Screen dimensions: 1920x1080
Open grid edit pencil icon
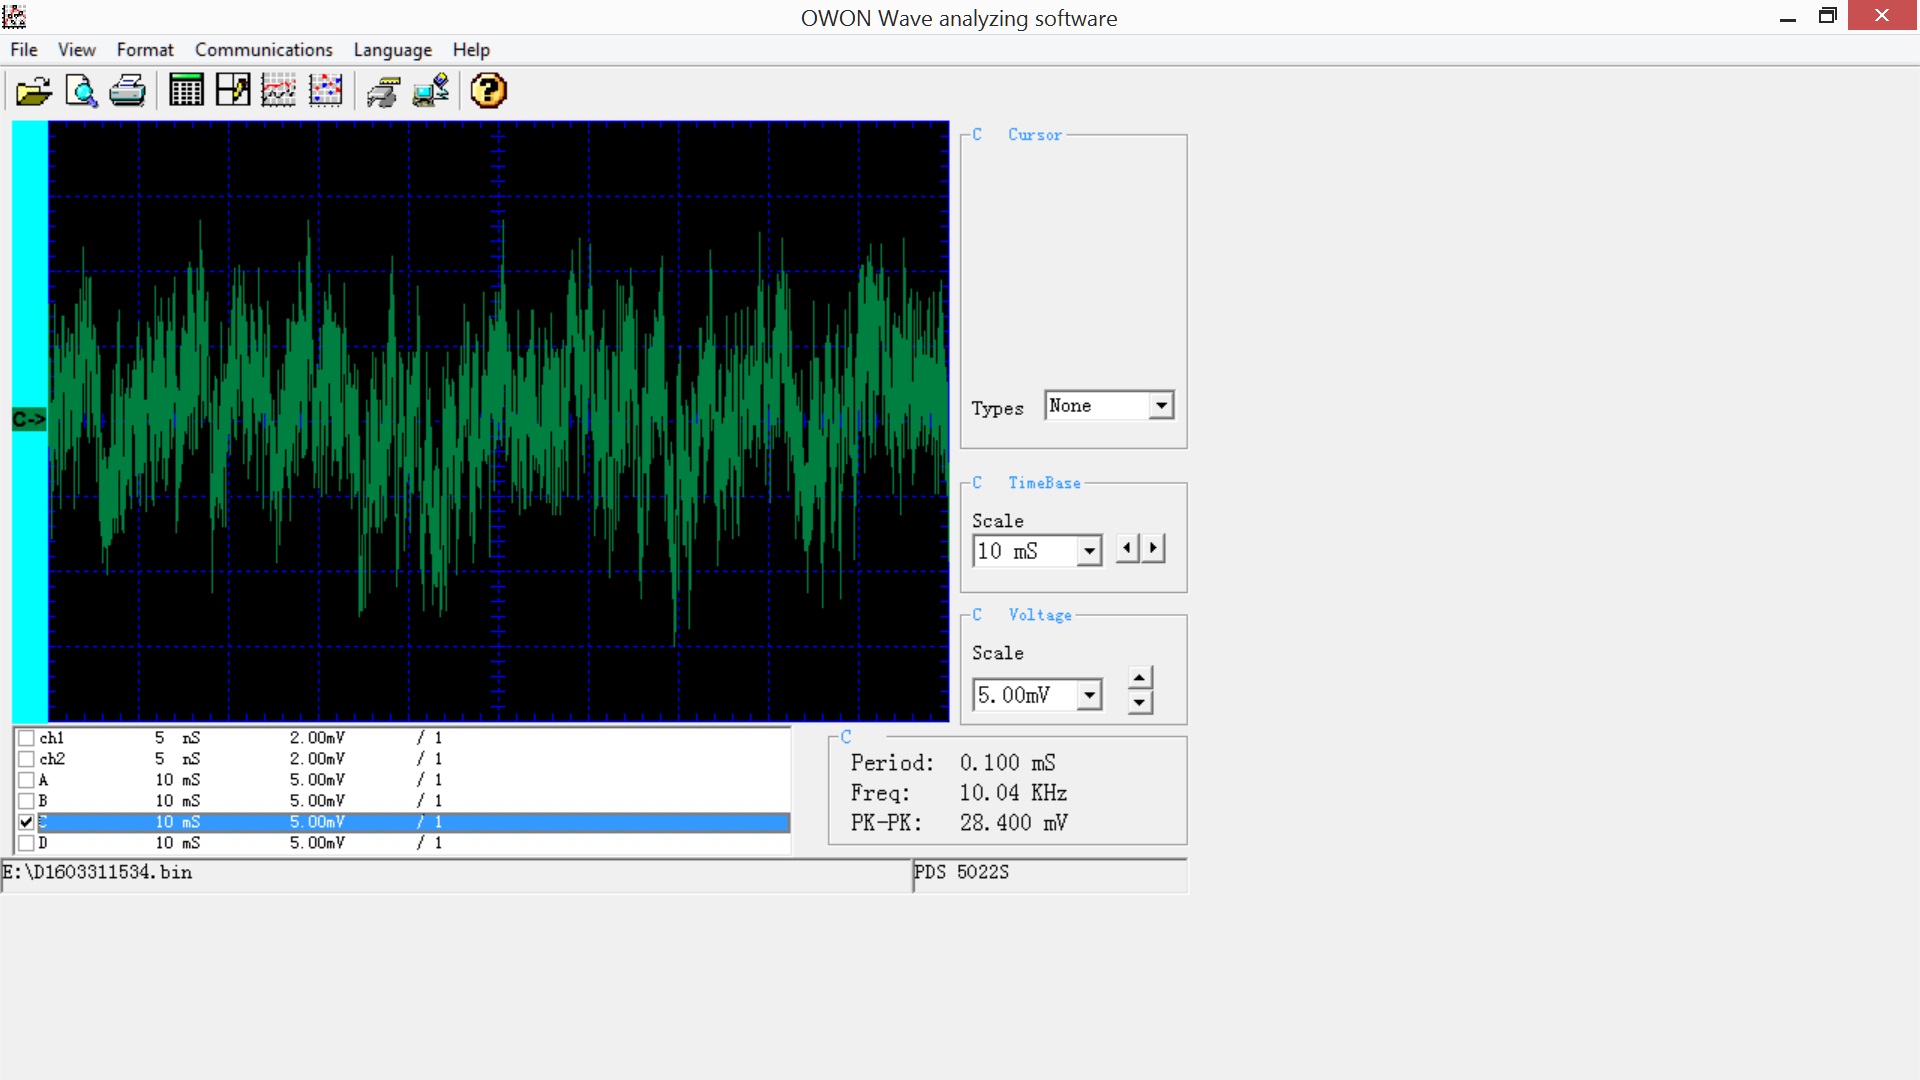[x=233, y=91]
